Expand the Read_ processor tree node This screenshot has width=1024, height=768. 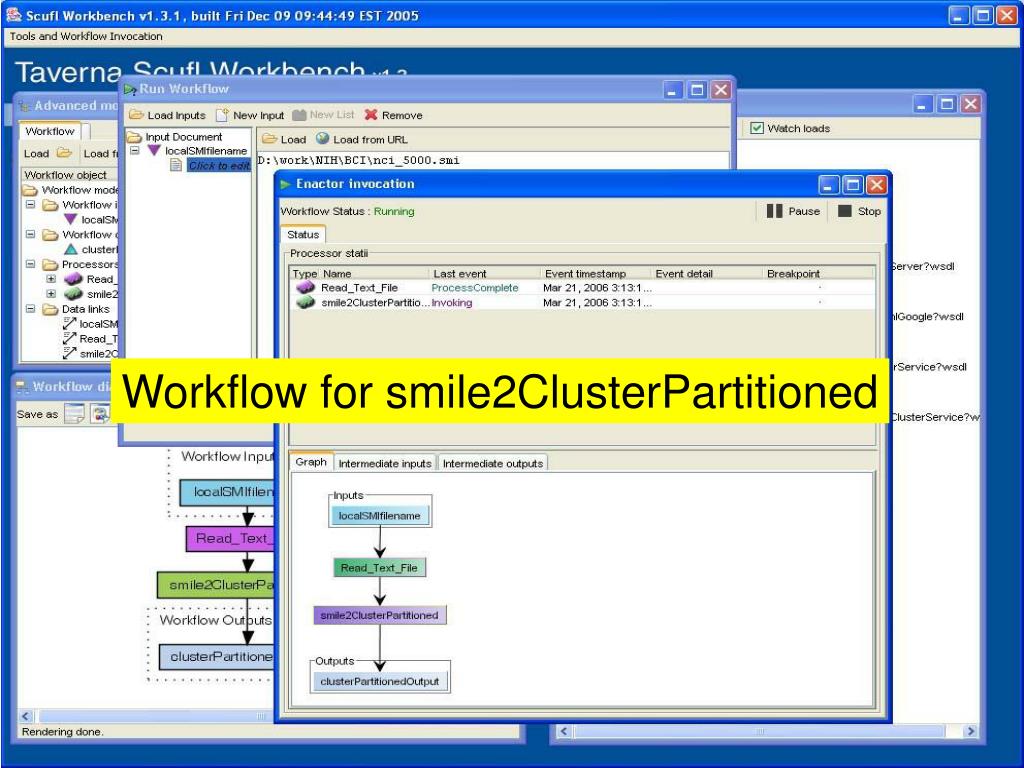pyautogui.click(x=51, y=279)
